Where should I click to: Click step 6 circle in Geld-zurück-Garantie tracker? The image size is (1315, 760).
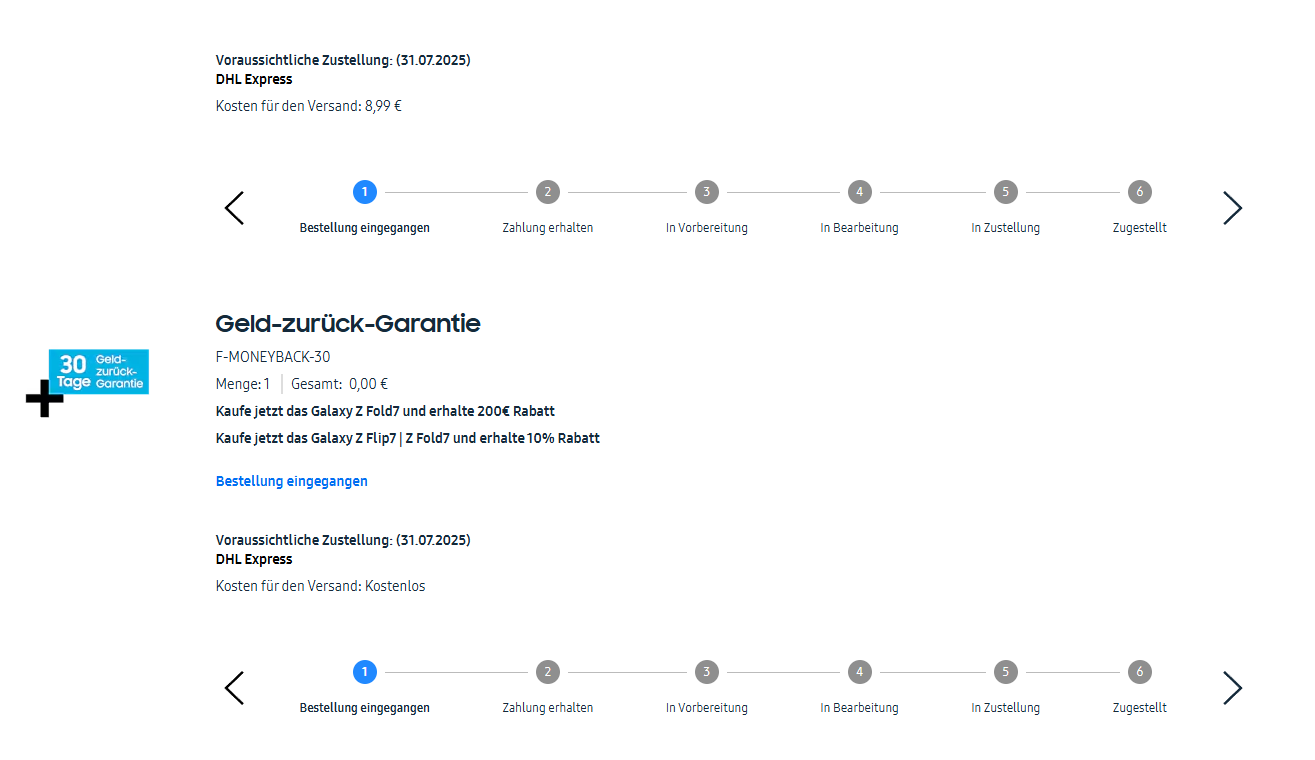(x=1139, y=672)
